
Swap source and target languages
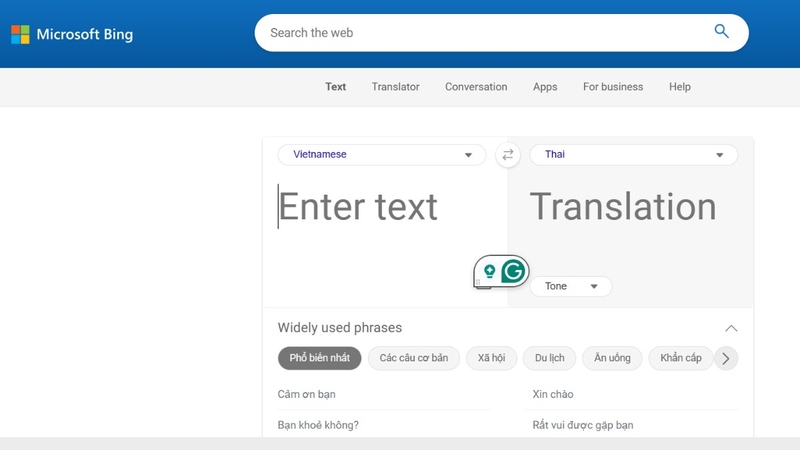click(508, 155)
